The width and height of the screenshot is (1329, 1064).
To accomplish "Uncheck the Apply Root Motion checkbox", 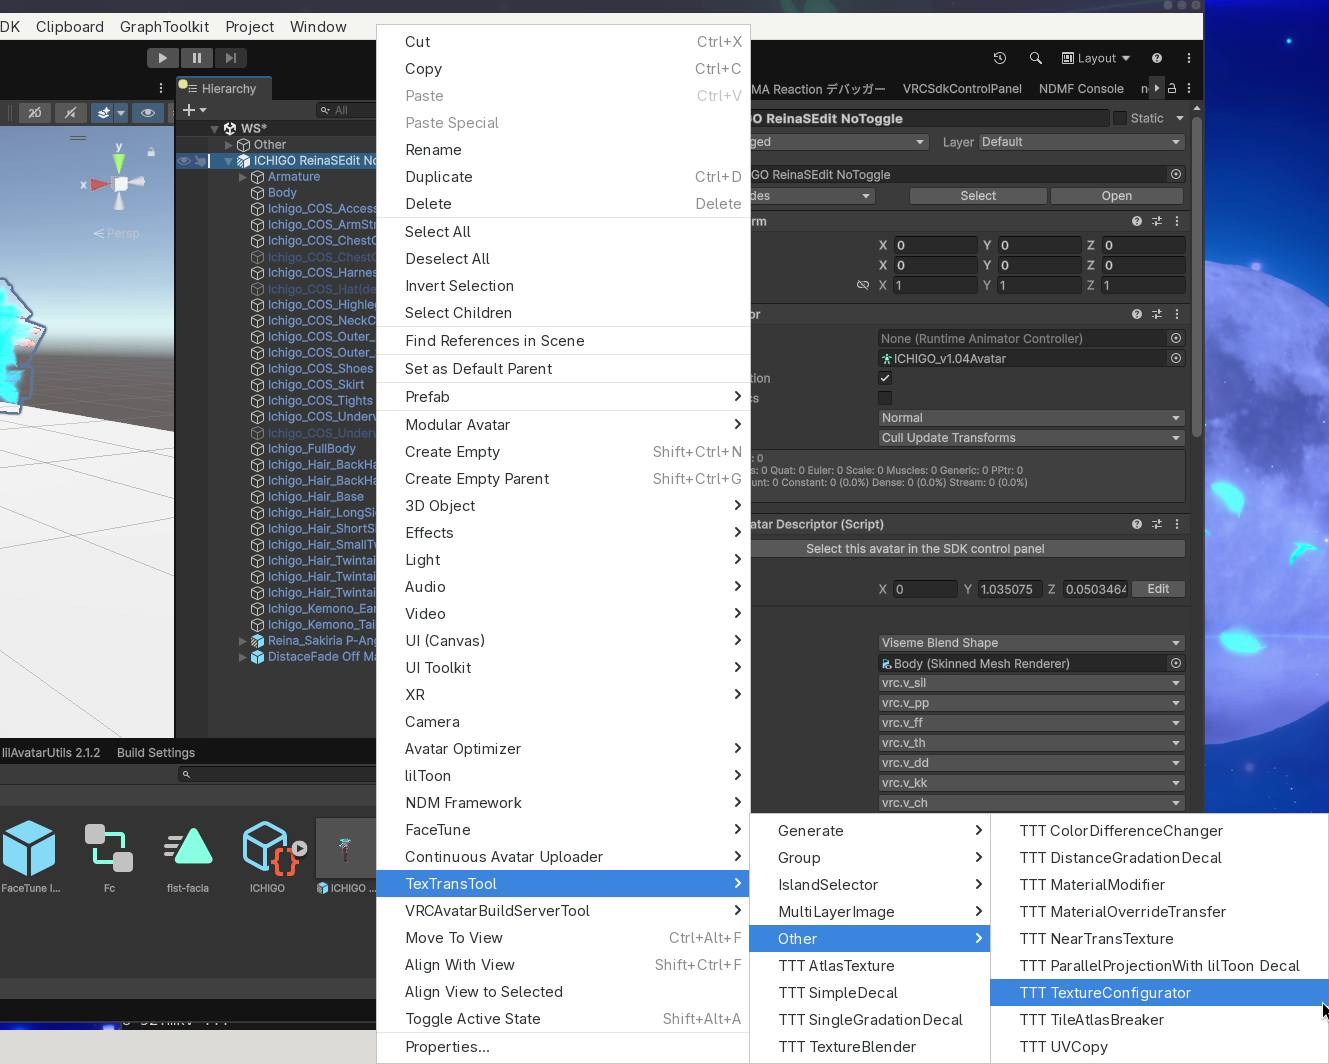I will click(x=885, y=378).
